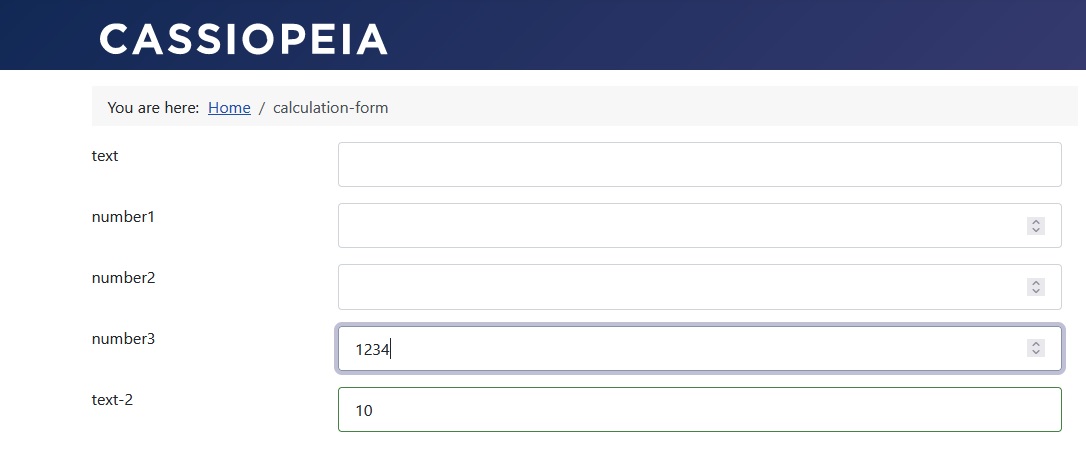This screenshot has height=453, width=1086.
Task: Click the "text-2" field label
Action: point(112,399)
